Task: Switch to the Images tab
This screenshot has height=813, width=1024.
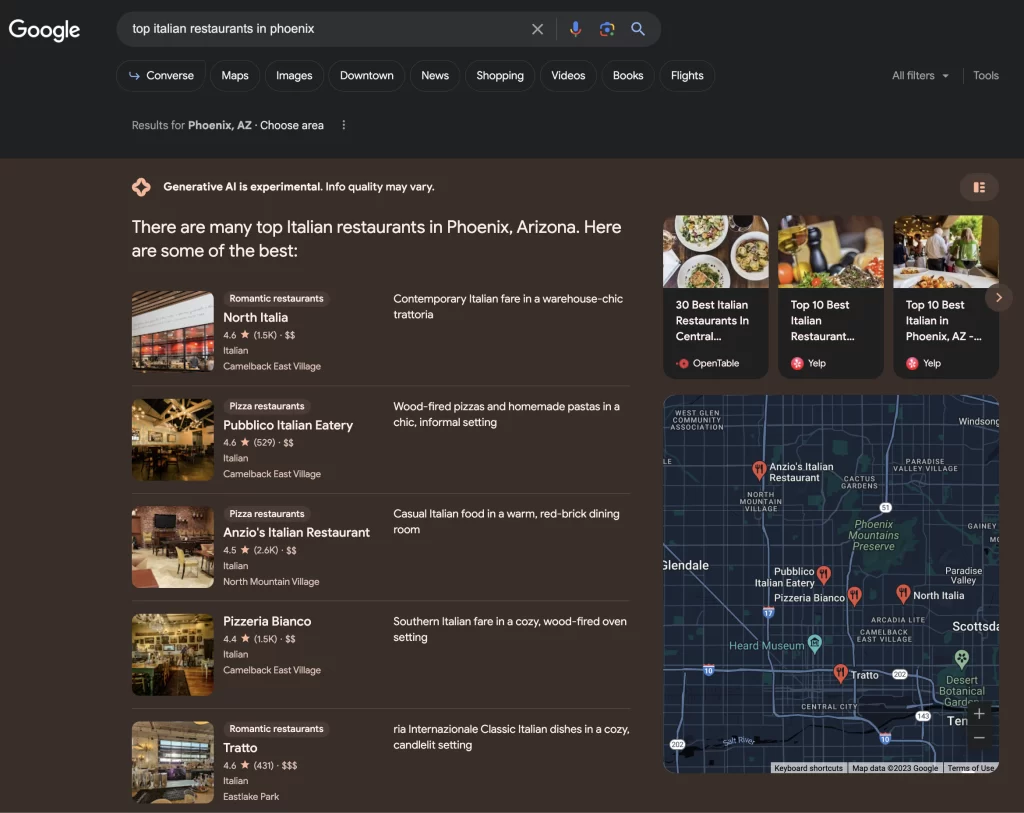Action: (293, 75)
